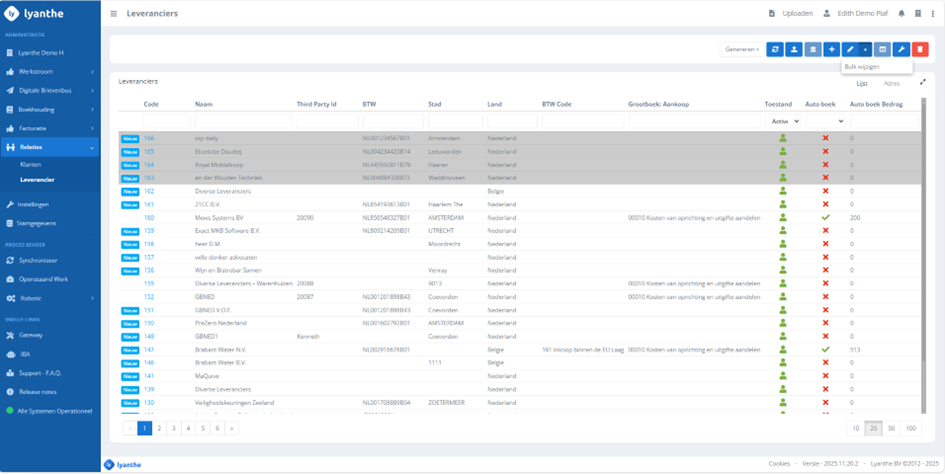Open Klanten in the sidebar
The height and width of the screenshot is (474, 945).
point(31,164)
